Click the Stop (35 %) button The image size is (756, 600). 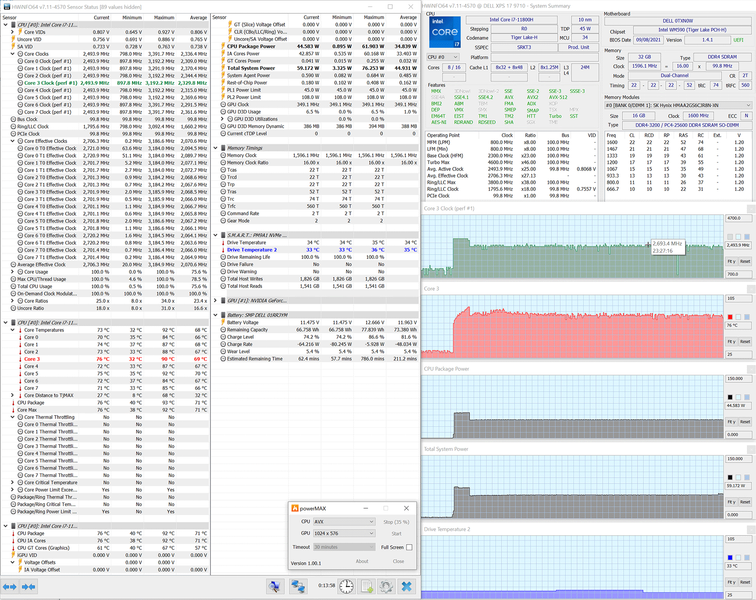point(396,522)
